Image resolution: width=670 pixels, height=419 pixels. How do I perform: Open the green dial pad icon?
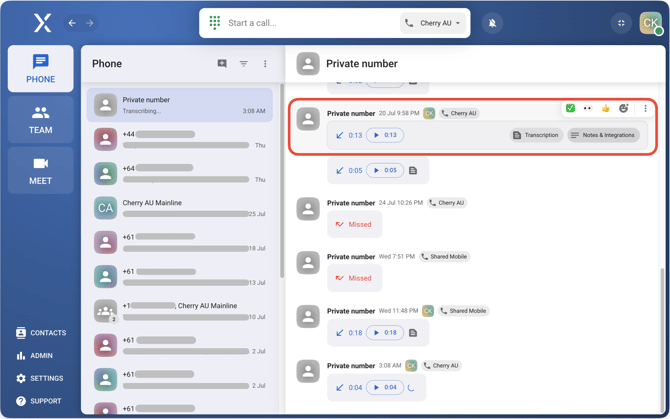point(215,23)
